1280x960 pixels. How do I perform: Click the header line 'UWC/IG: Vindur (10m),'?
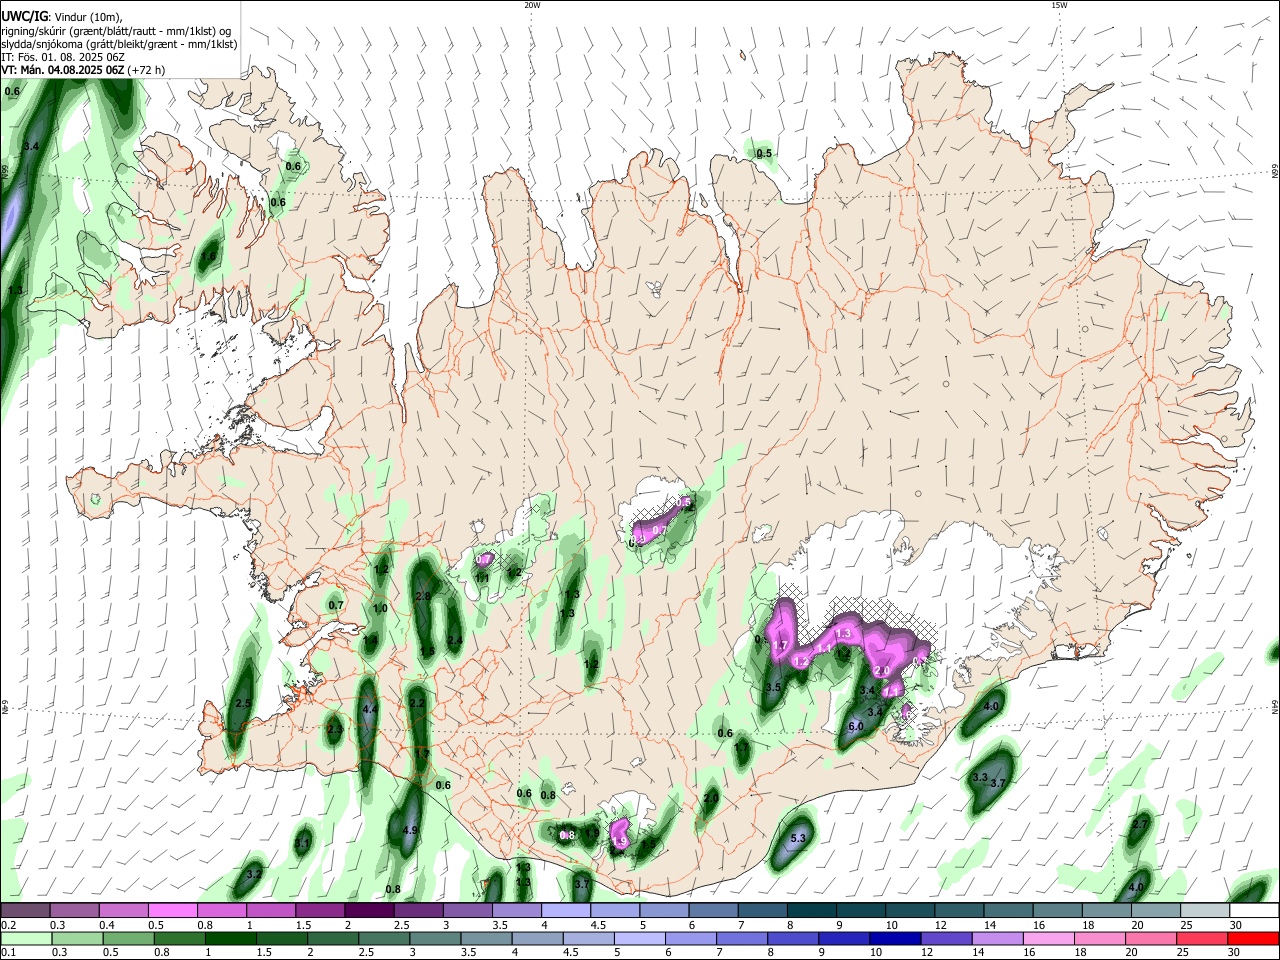(x=61, y=16)
